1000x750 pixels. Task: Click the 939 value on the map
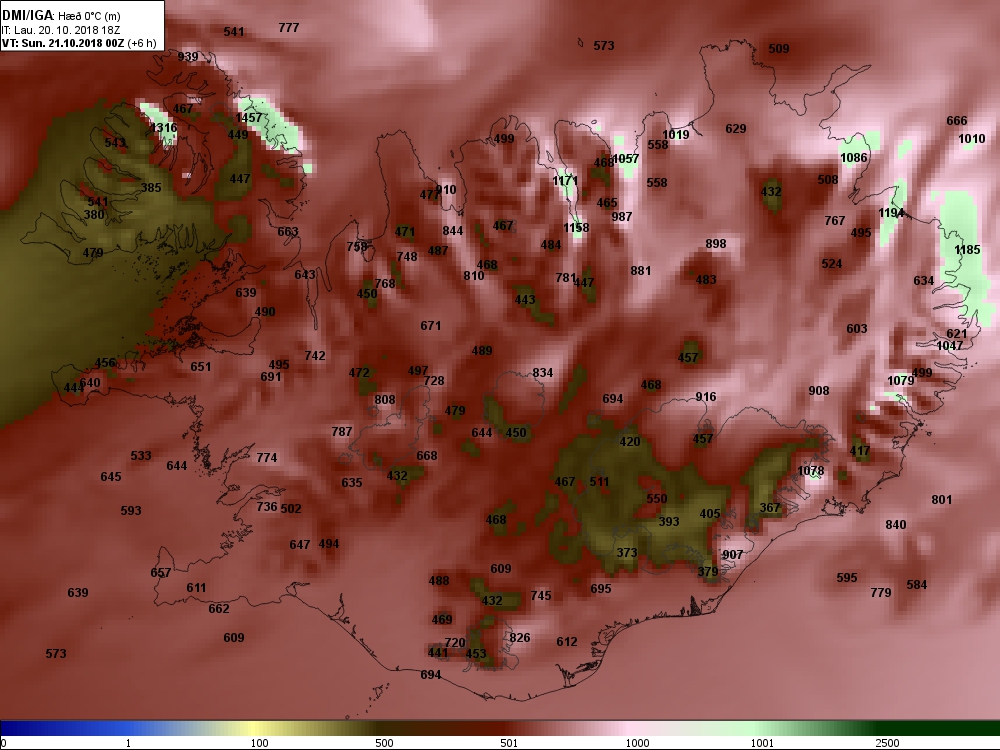point(188,56)
